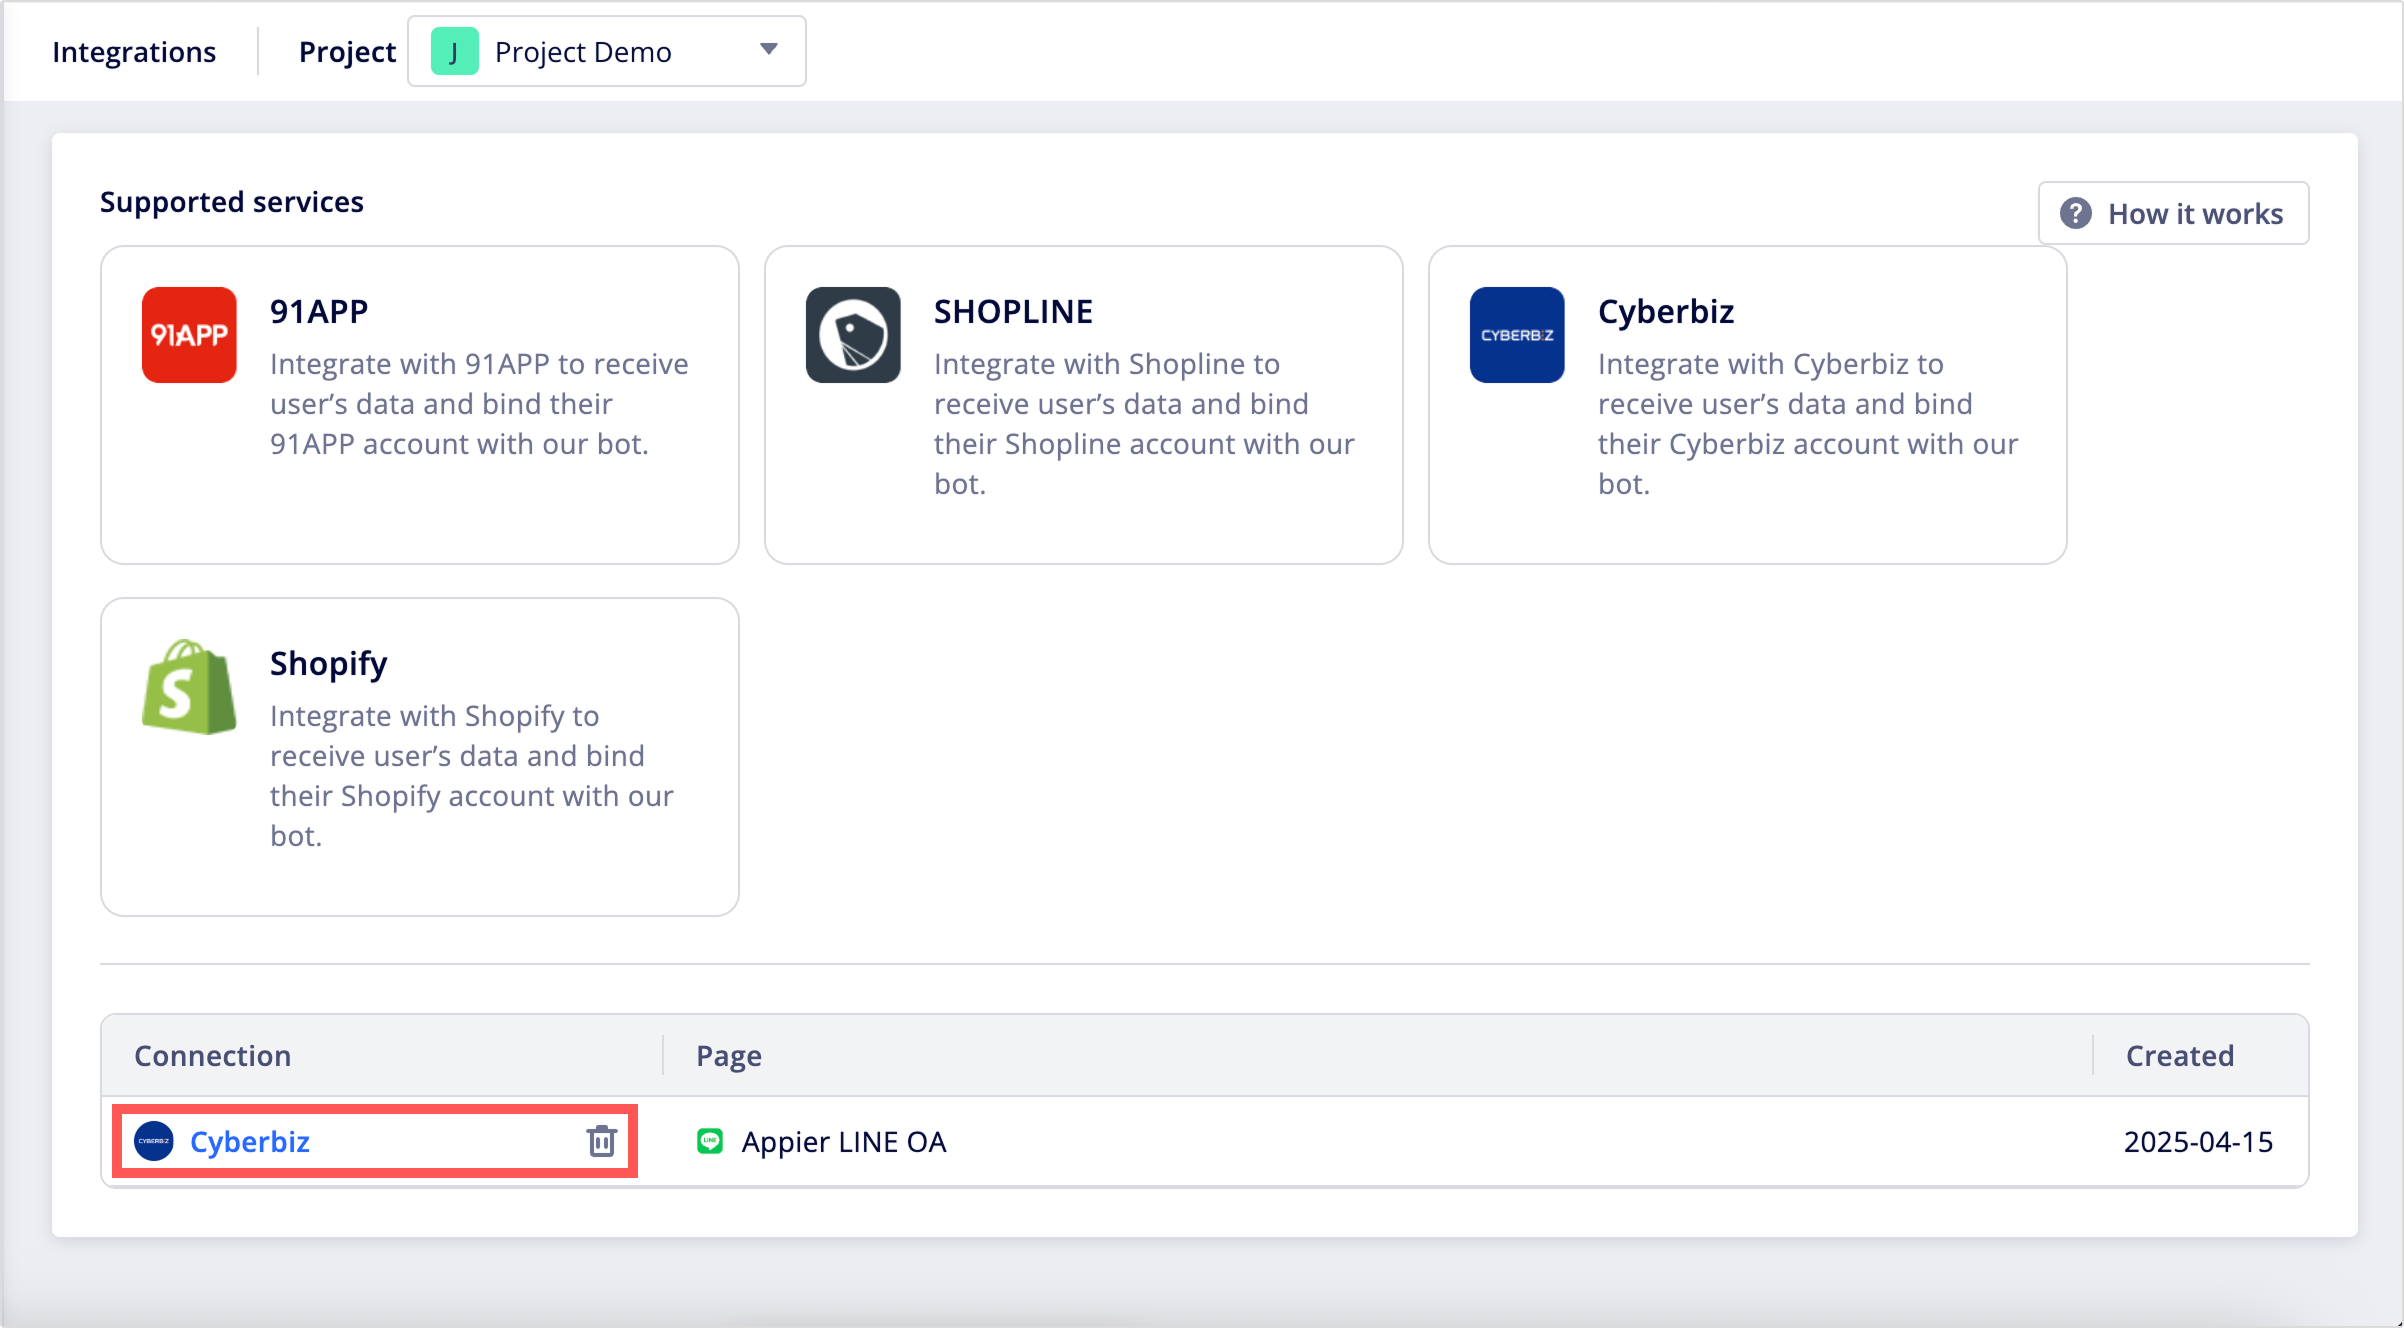Click the LINE icon beside Appier LINE OA

click(x=710, y=1141)
